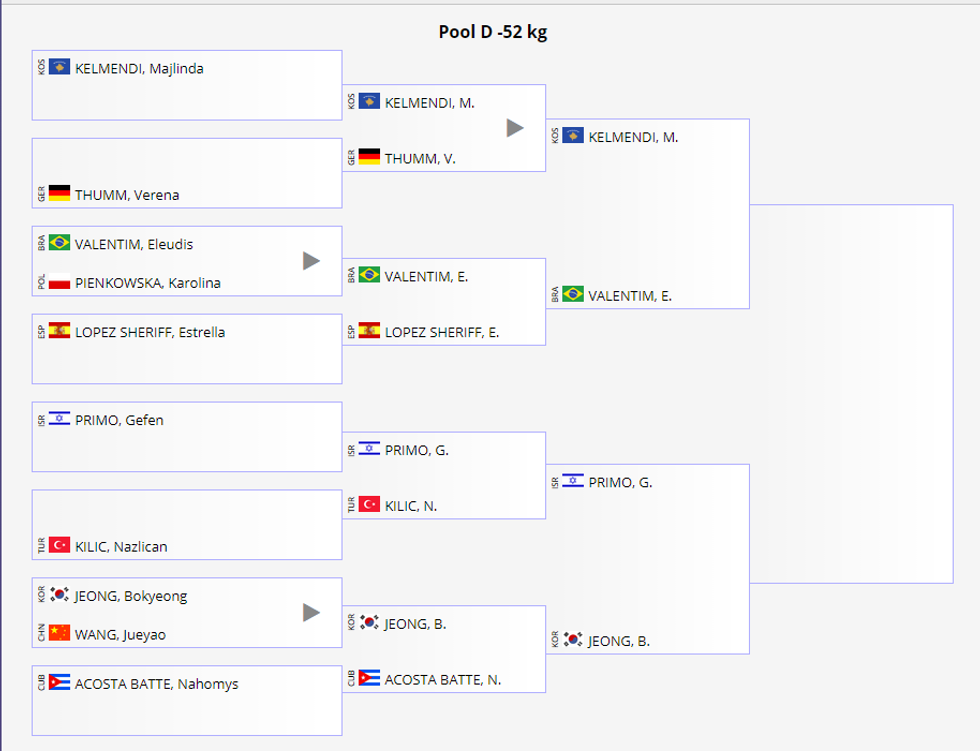Click Polish flag beside PIENKOWSKA, Karolina

(x=59, y=282)
